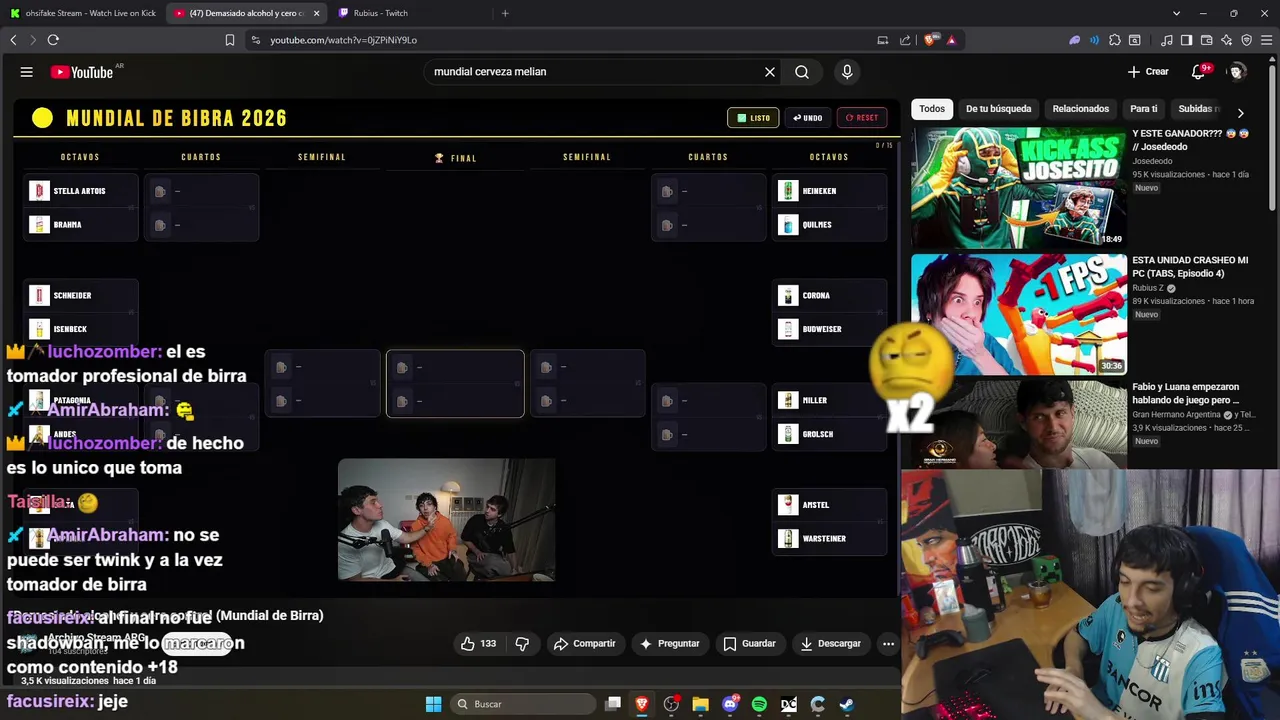Open more actions three-dot menu under video

pos(888,644)
